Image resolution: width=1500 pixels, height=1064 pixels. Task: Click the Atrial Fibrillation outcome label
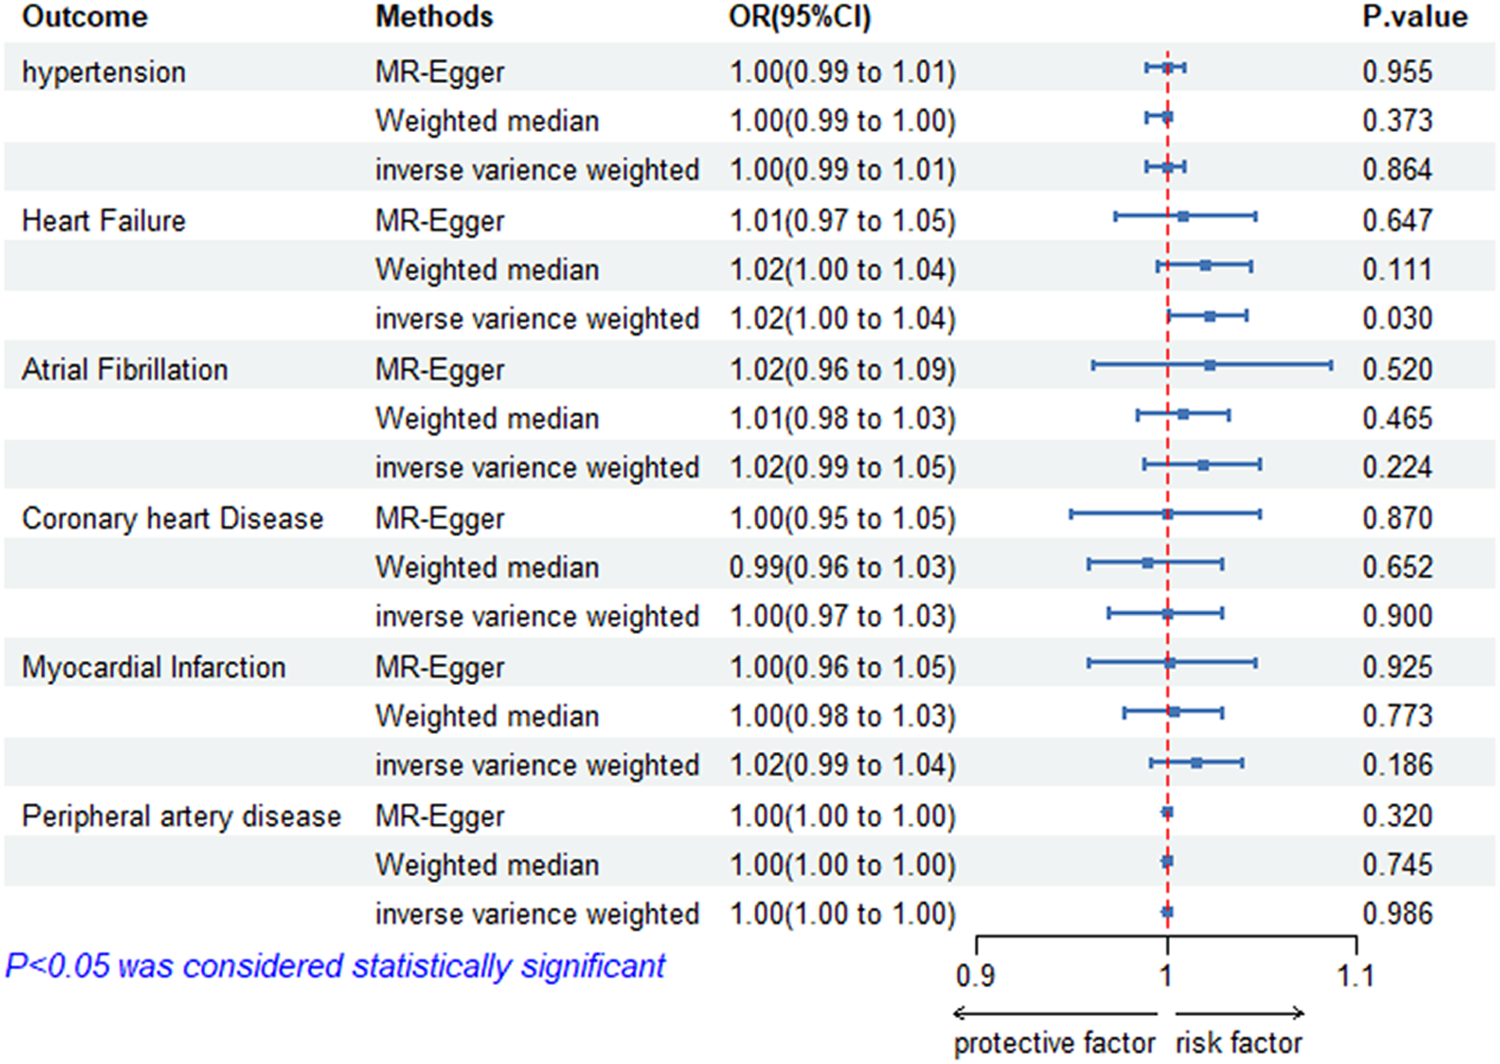click(125, 370)
